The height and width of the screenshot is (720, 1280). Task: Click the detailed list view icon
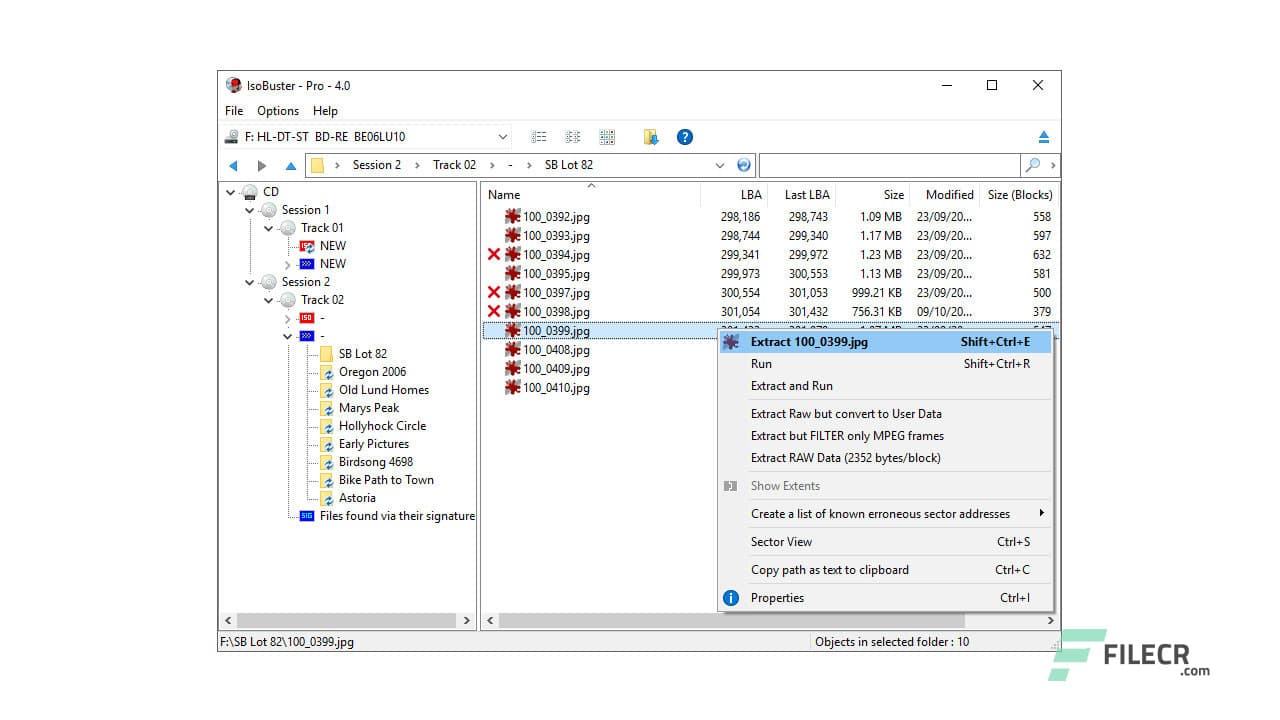tap(539, 136)
